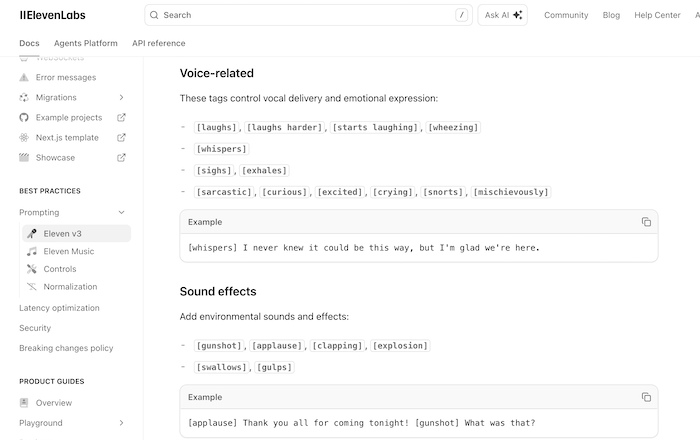Click the Showcase external link icon
Viewport: 700px width, 440px height.
coord(122,157)
